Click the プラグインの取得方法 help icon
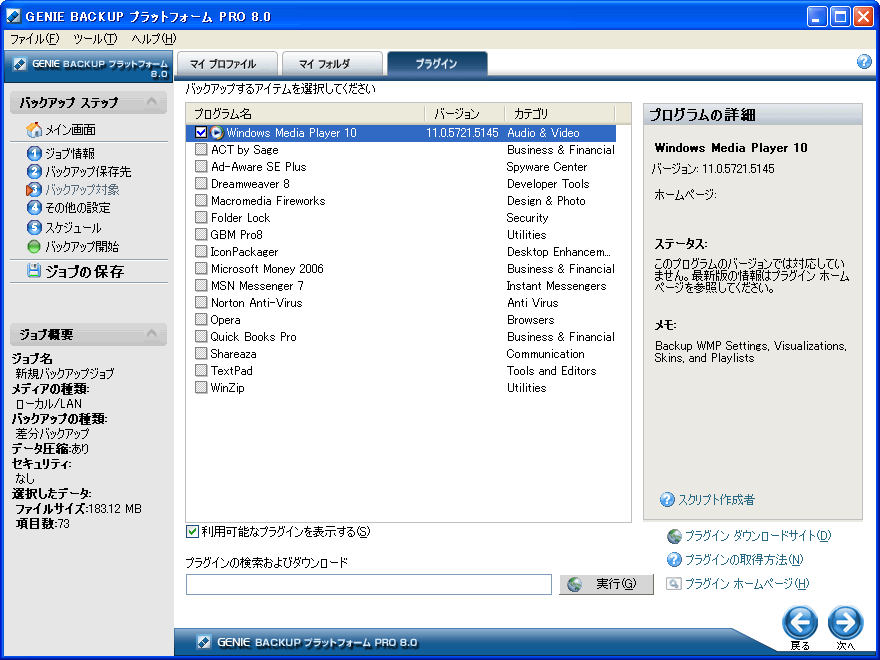This screenshot has height=660, width=880. 674,560
